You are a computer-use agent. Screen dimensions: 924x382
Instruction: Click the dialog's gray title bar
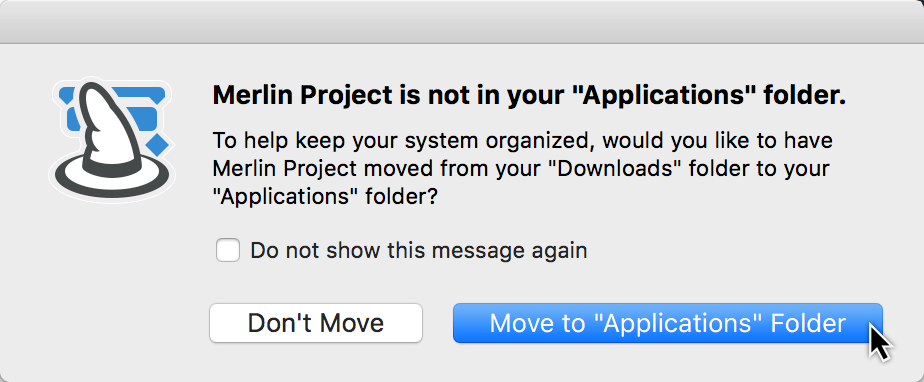point(462,22)
